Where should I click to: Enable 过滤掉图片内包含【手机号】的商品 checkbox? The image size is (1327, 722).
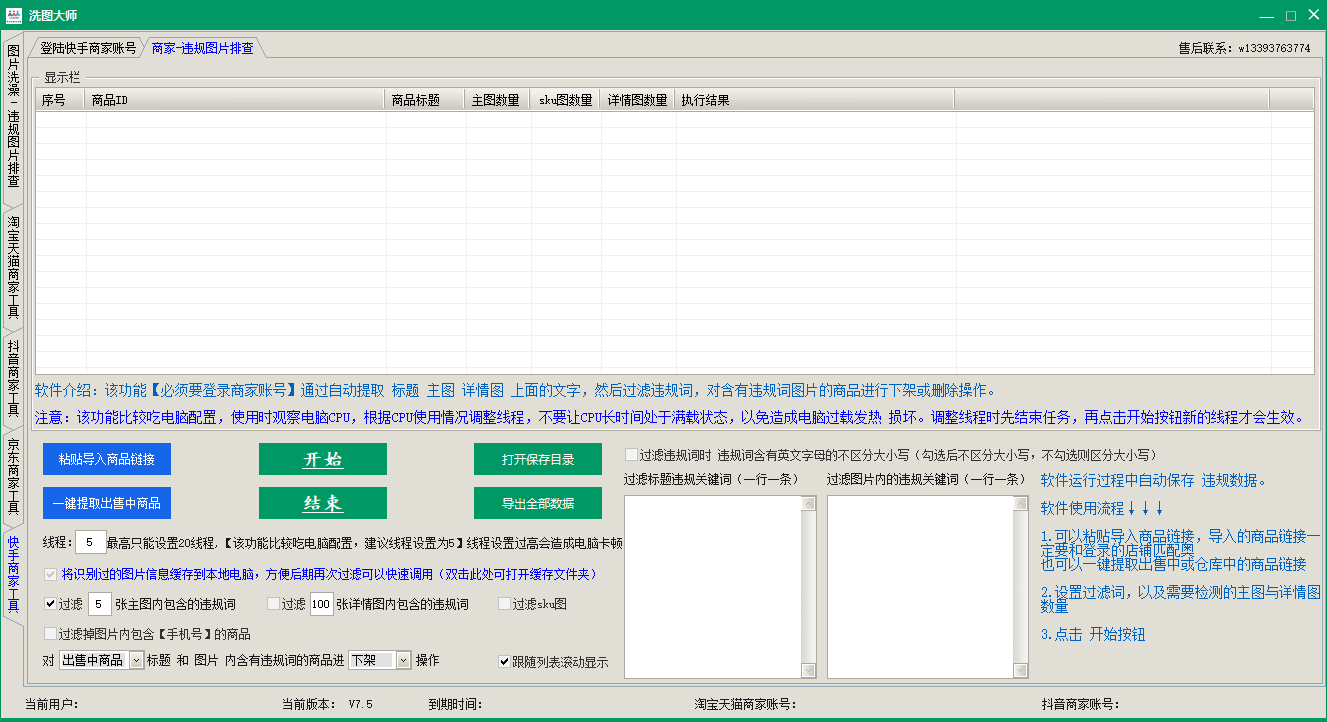tap(51, 634)
